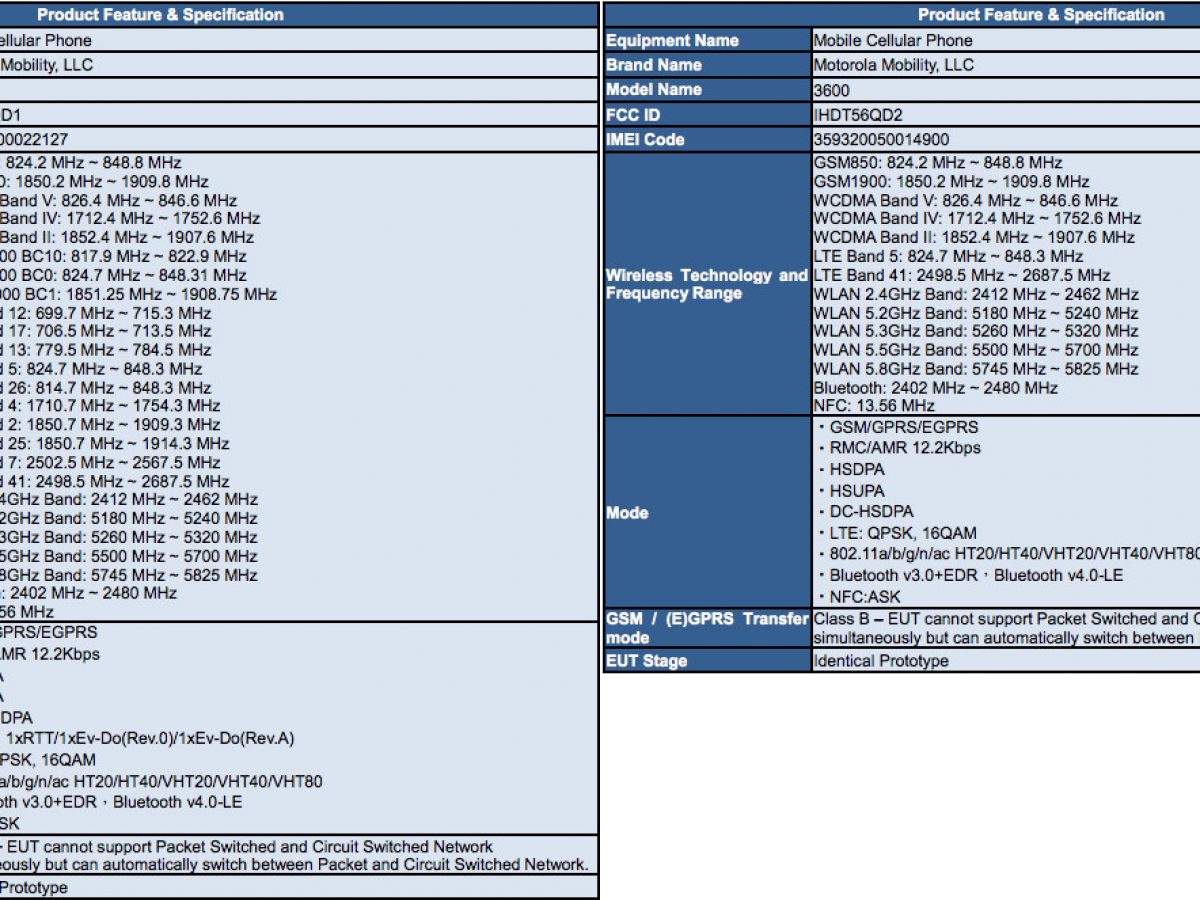Select the IMEI value 359320050014900
This screenshot has height=900, width=1200.
click(881, 140)
